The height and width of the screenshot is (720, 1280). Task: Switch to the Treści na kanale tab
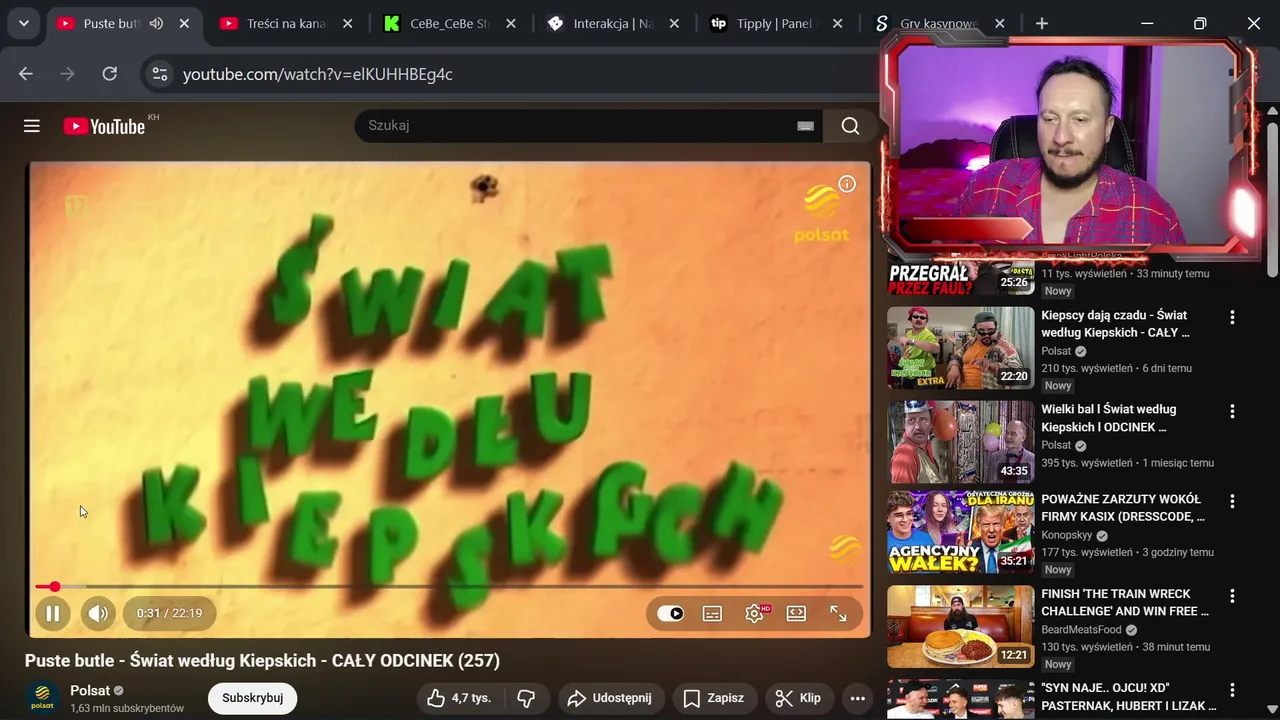(x=286, y=23)
